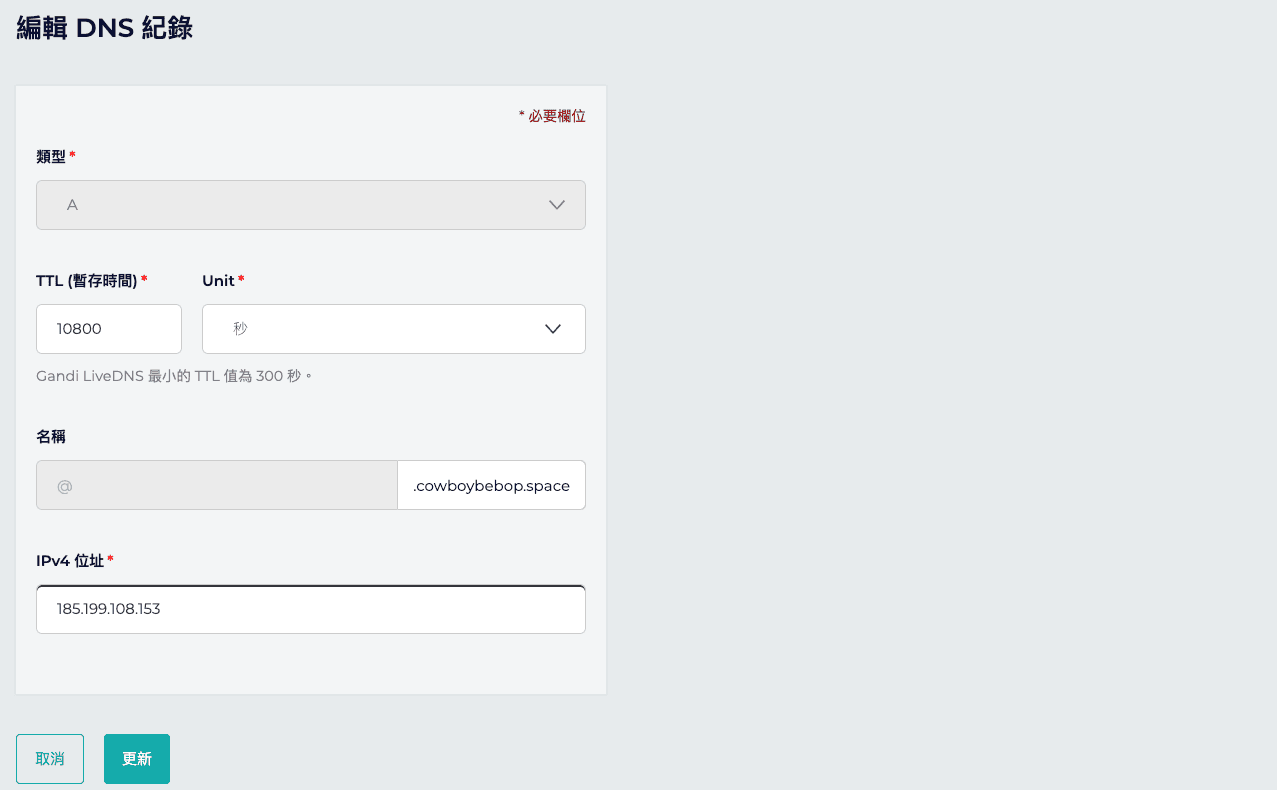Click the 名稱 field label
The width and height of the screenshot is (1277, 790).
point(51,437)
